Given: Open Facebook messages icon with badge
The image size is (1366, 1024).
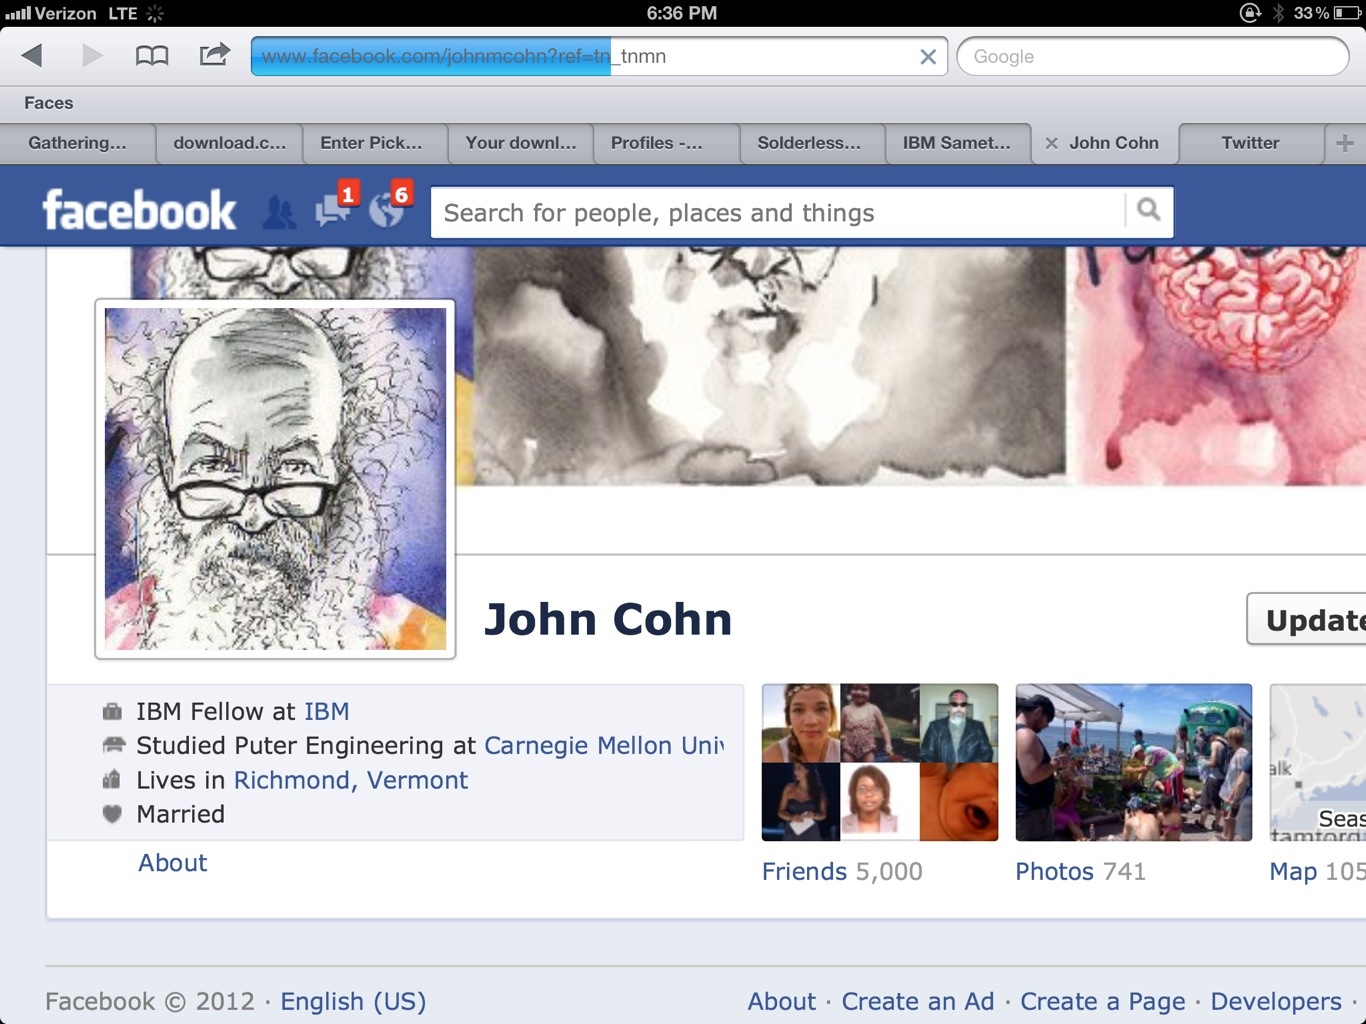Looking at the screenshot, I should pos(332,210).
